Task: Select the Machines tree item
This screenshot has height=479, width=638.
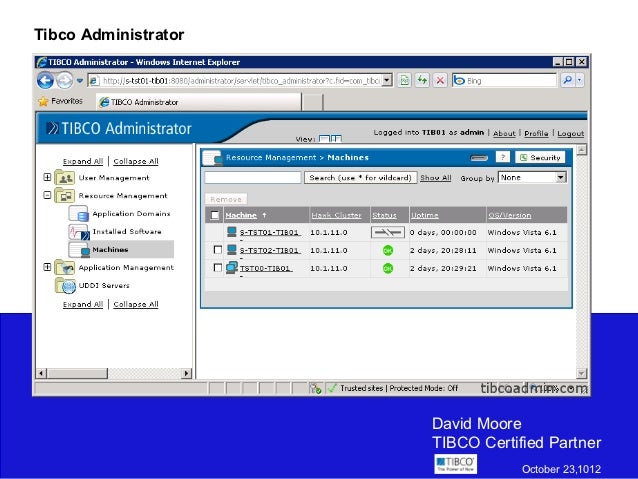Action: coord(110,249)
